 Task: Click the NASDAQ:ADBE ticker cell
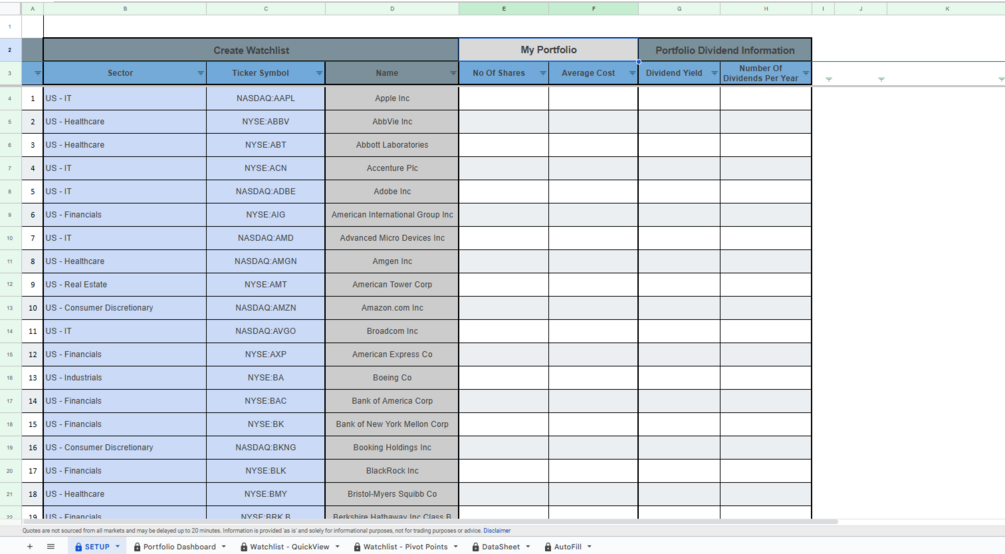265,191
